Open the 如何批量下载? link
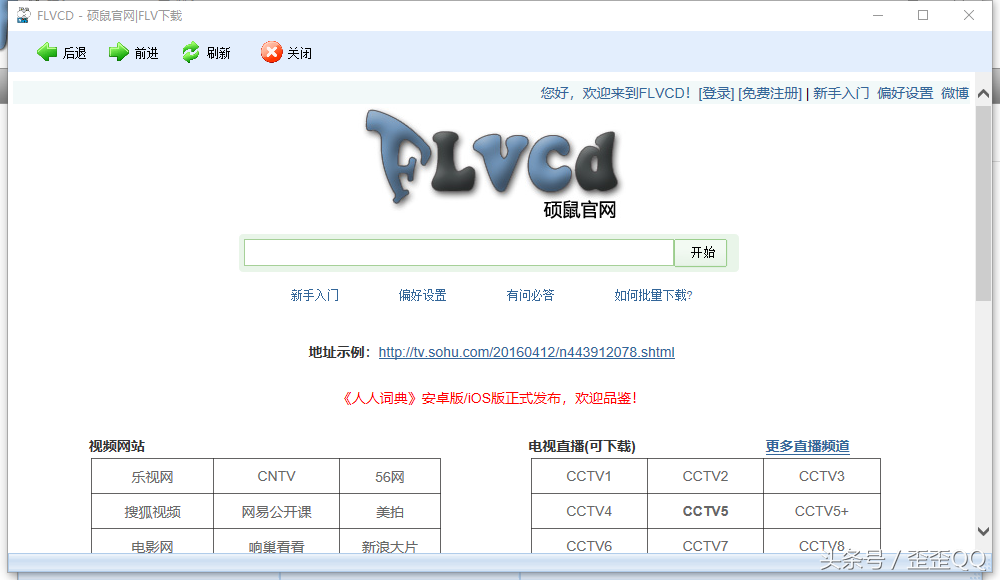The image size is (1000, 580). 653,295
